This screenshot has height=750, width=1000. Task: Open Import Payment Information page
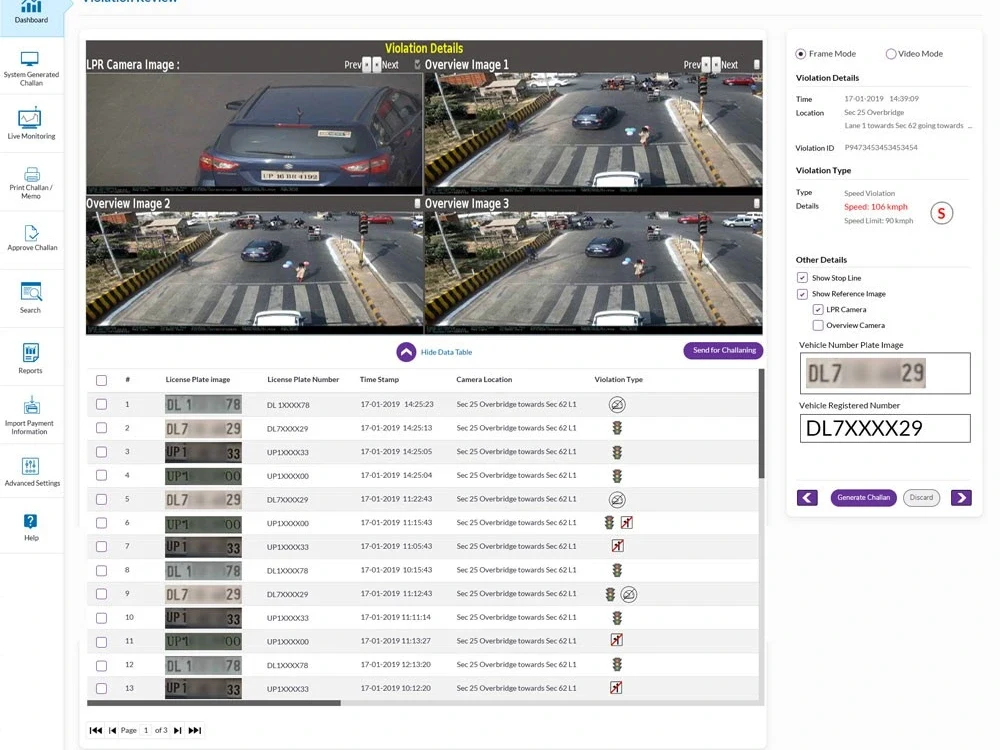[x=30, y=416]
